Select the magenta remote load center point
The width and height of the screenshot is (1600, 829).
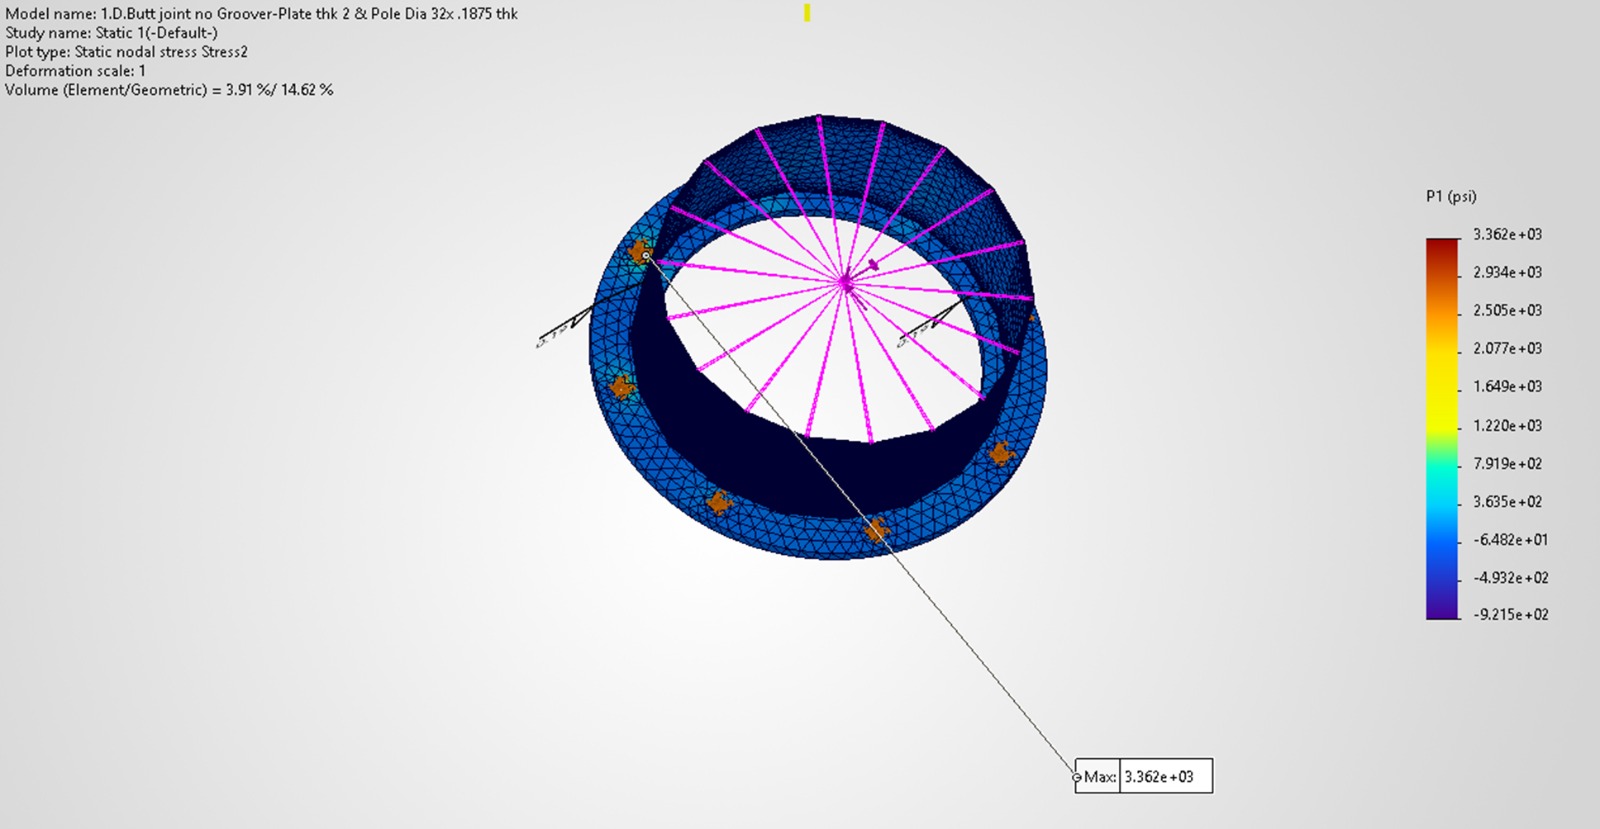tap(847, 284)
